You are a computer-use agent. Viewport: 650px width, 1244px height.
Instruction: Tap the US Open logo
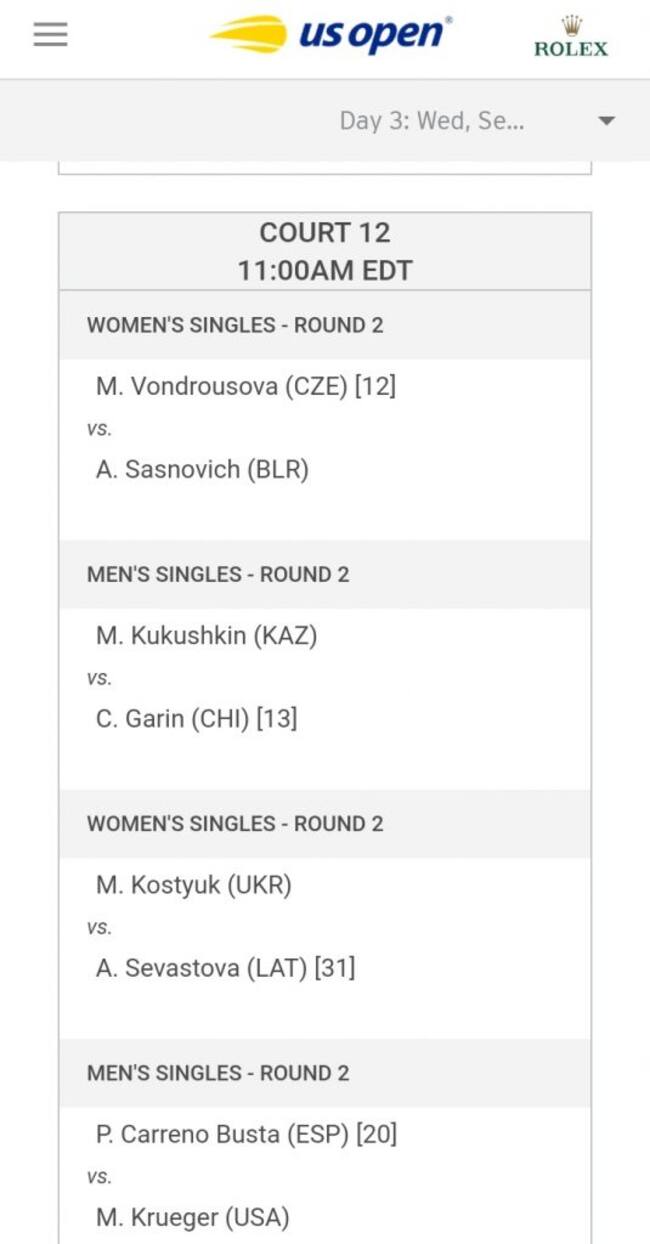(330, 35)
